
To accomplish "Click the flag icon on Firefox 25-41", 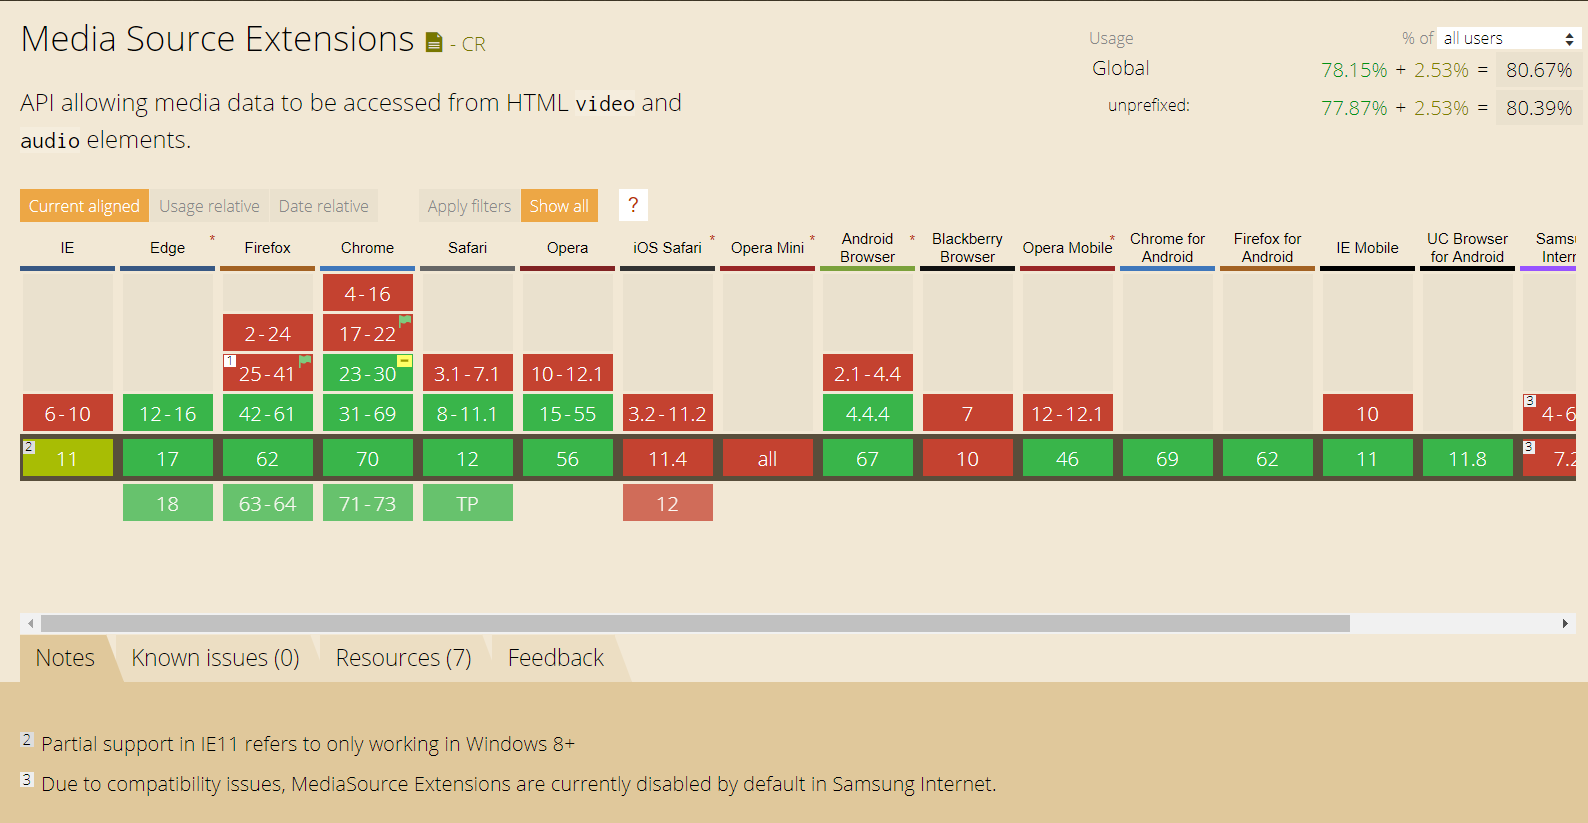I will click(x=305, y=360).
